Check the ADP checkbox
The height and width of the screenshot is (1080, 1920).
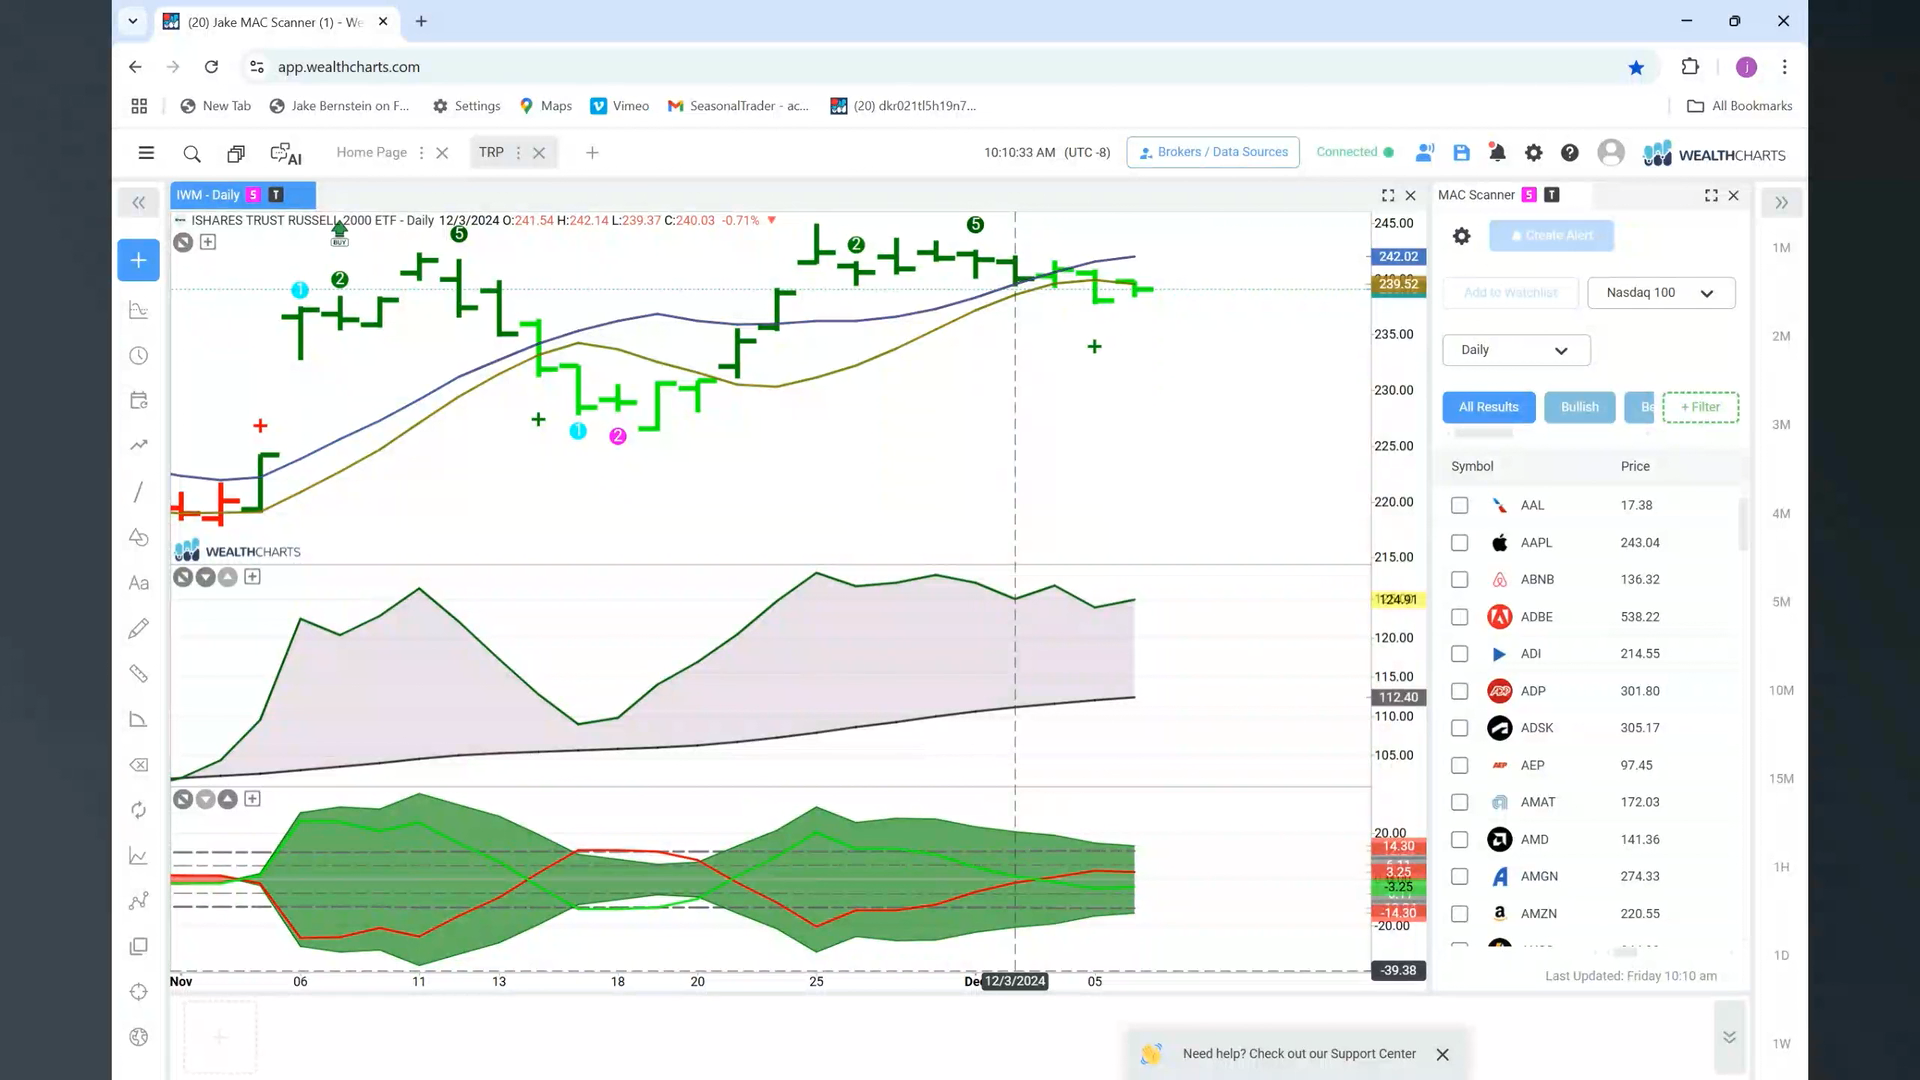tap(1459, 691)
